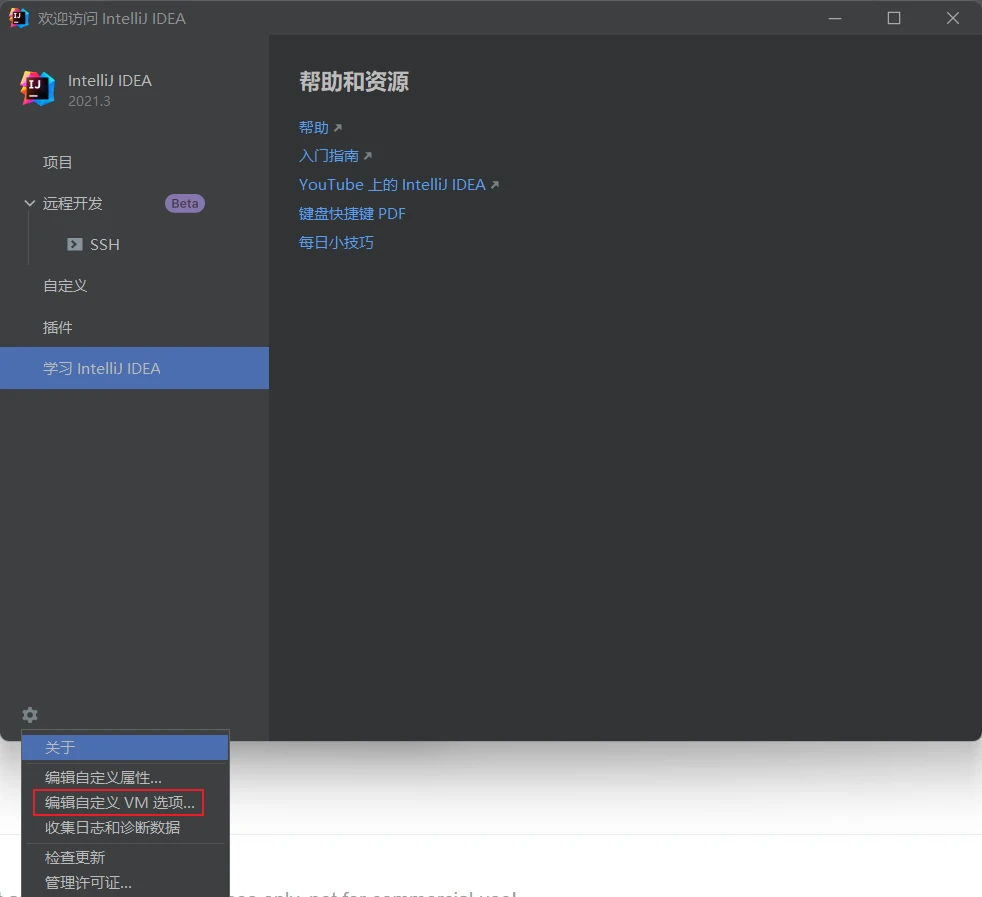Maximize the IntelliJ IDEA welcome window
The width and height of the screenshot is (982, 897).
[x=894, y=18]
